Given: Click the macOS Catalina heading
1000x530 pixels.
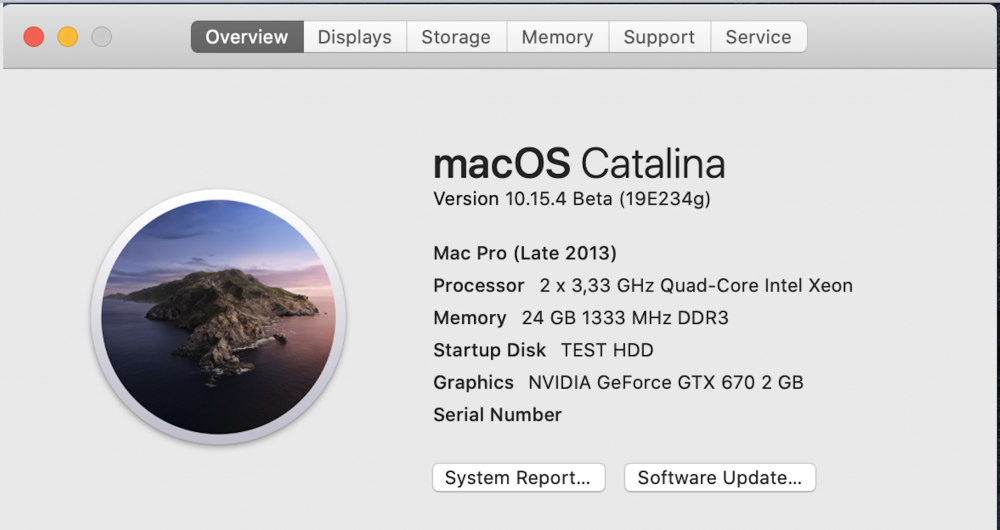Looking at the screenshot, I should coord(579,164).
